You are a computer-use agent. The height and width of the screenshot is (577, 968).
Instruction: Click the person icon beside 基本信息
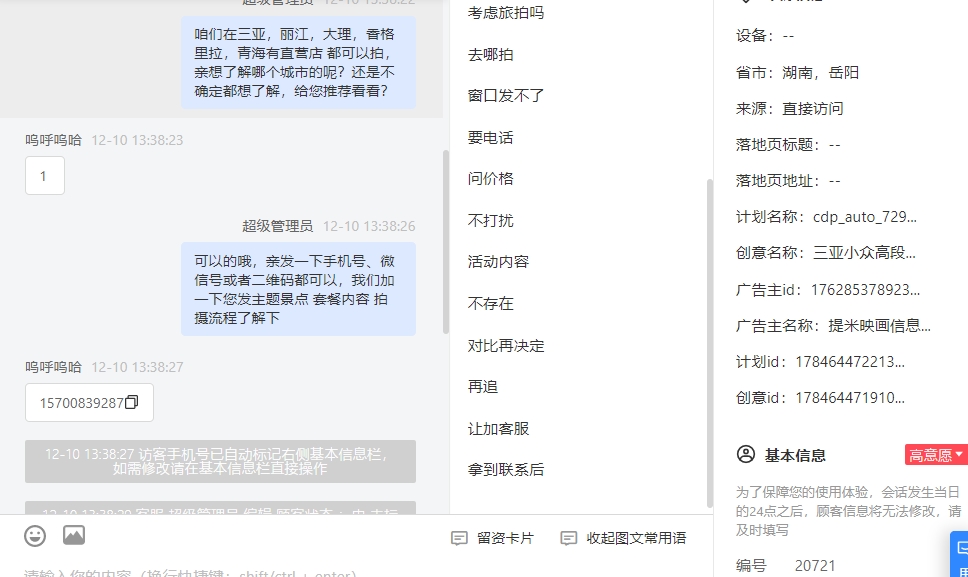click(x=746, y=454)
